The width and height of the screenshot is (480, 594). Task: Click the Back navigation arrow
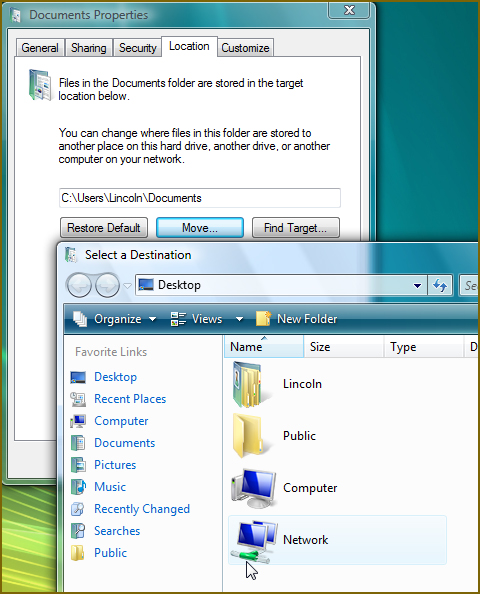[79, 285]
